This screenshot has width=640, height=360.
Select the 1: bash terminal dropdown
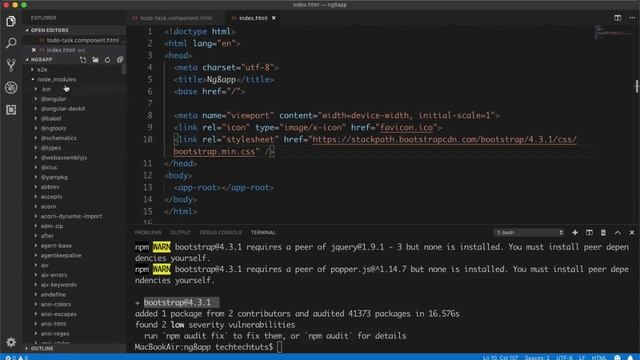[529, 233]
